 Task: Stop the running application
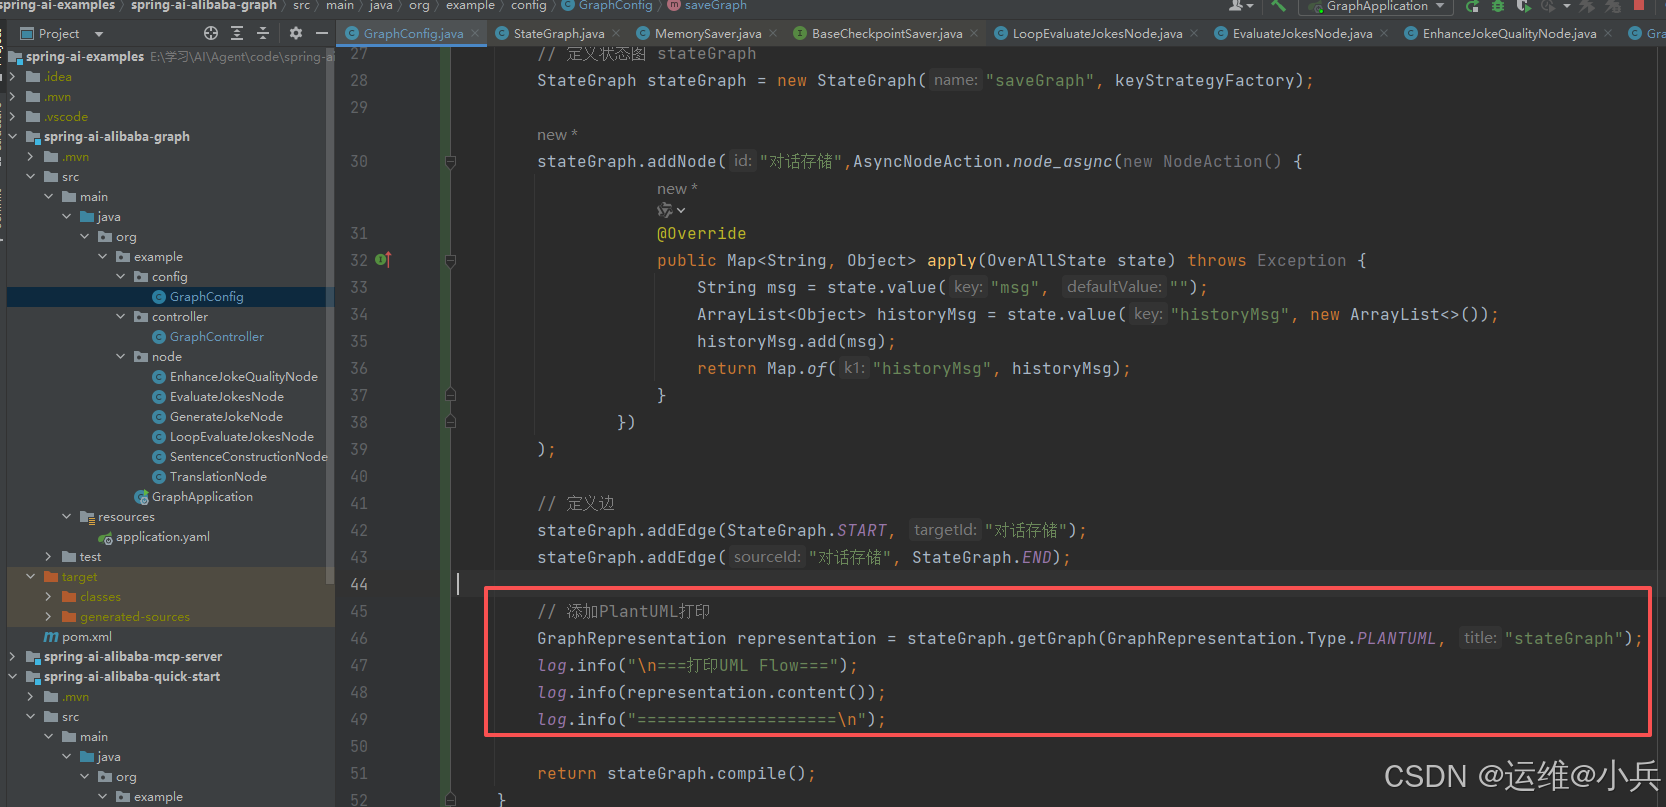1639,5
